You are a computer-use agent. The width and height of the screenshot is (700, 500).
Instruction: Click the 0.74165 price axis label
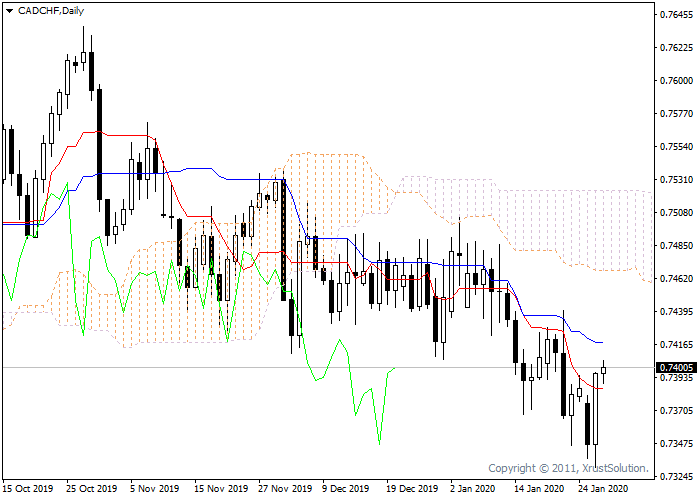(676, 345)
